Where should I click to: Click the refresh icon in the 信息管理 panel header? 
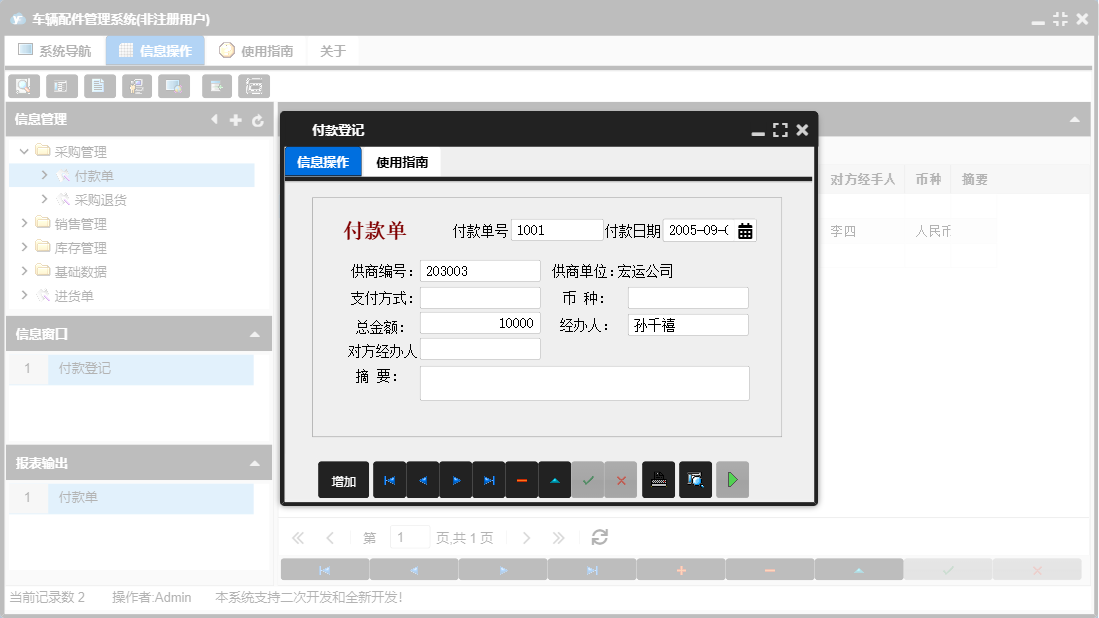click(x=258, y=119)
